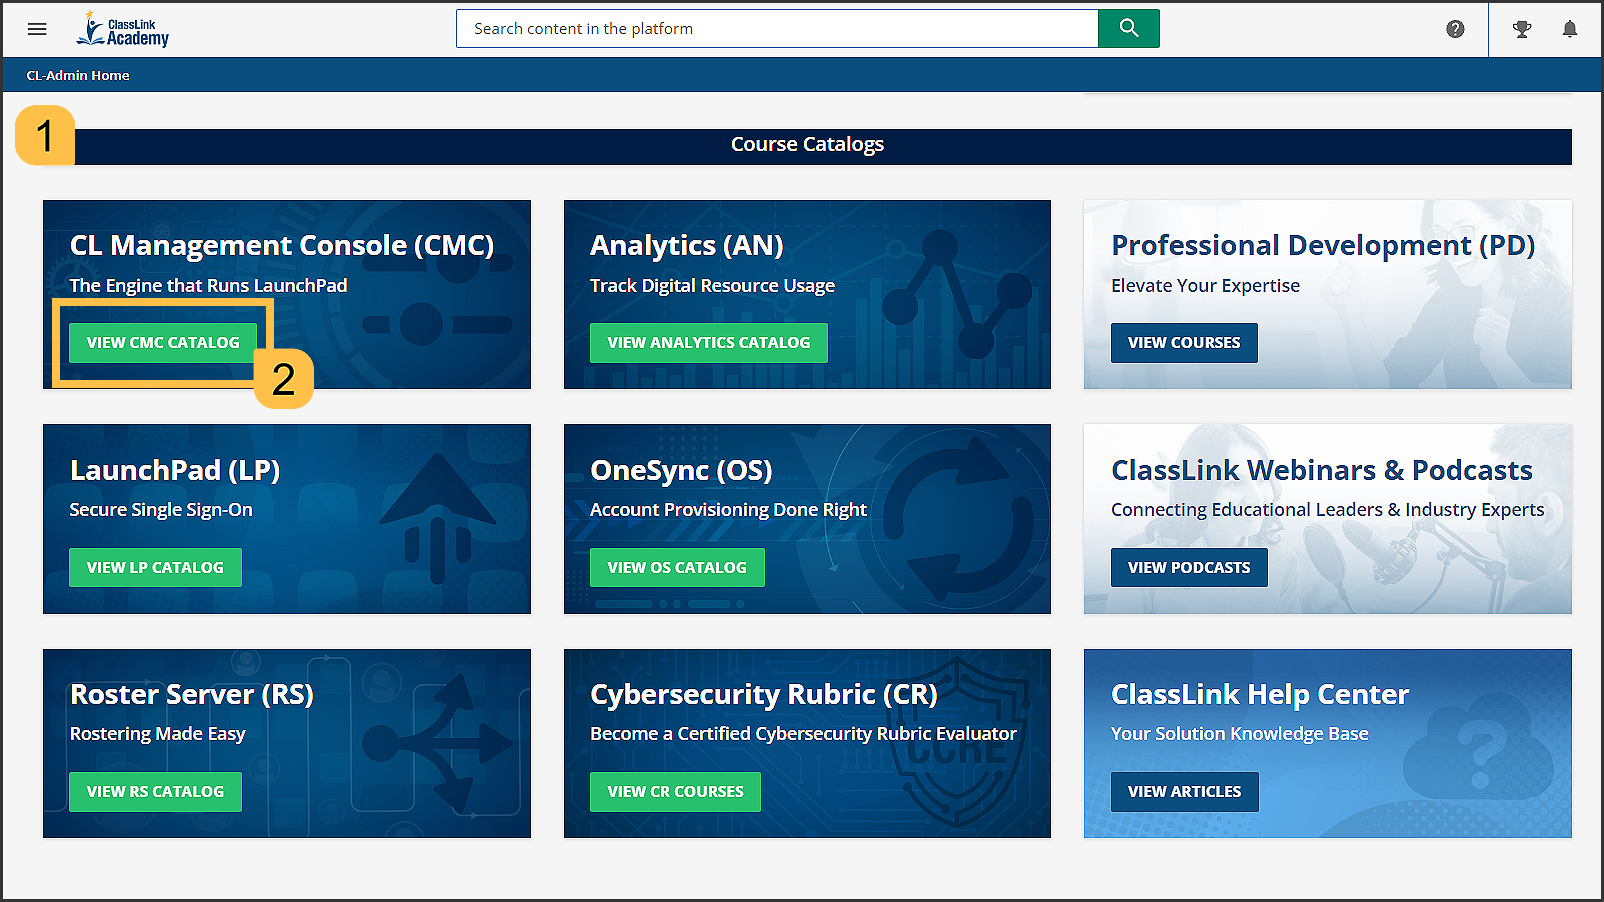This screenshot has width=1604, height=902.
Task: Click the ClassLink Academy logo
Action: point(123,30)
